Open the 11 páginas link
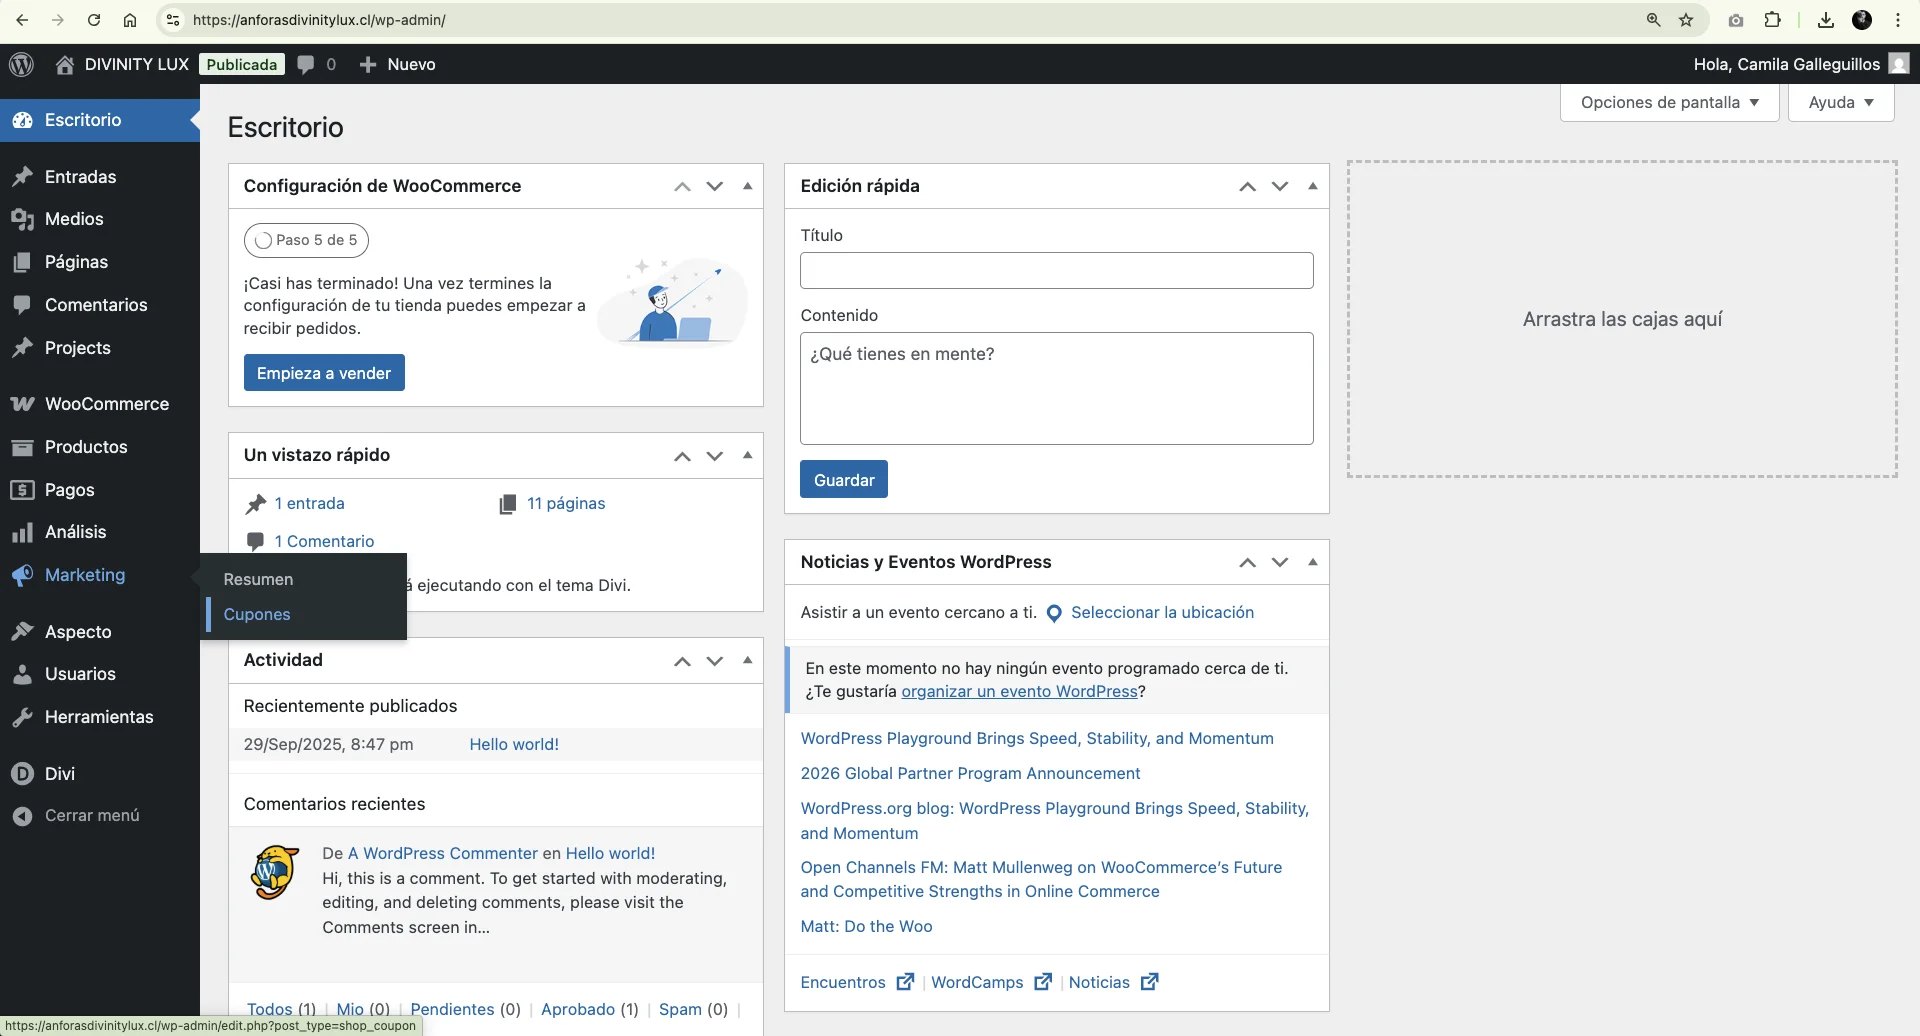The width and height of the screenshot is (1920, 1036). tap(566, 503)
